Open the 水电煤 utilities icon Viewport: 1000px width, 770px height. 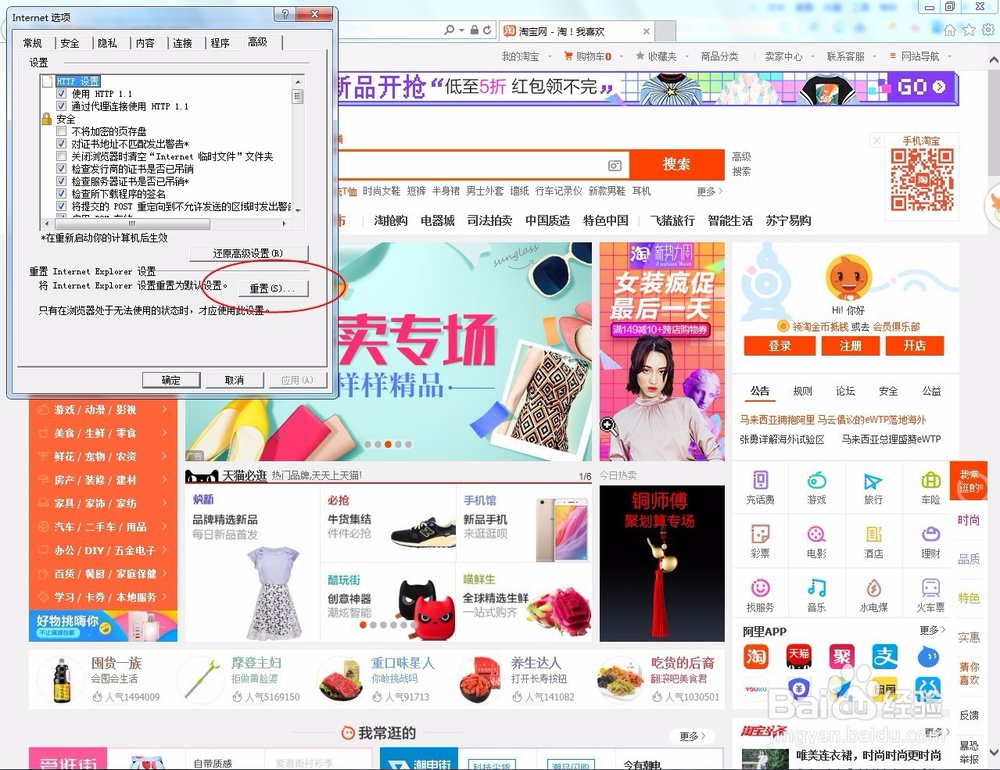(873, 588)
